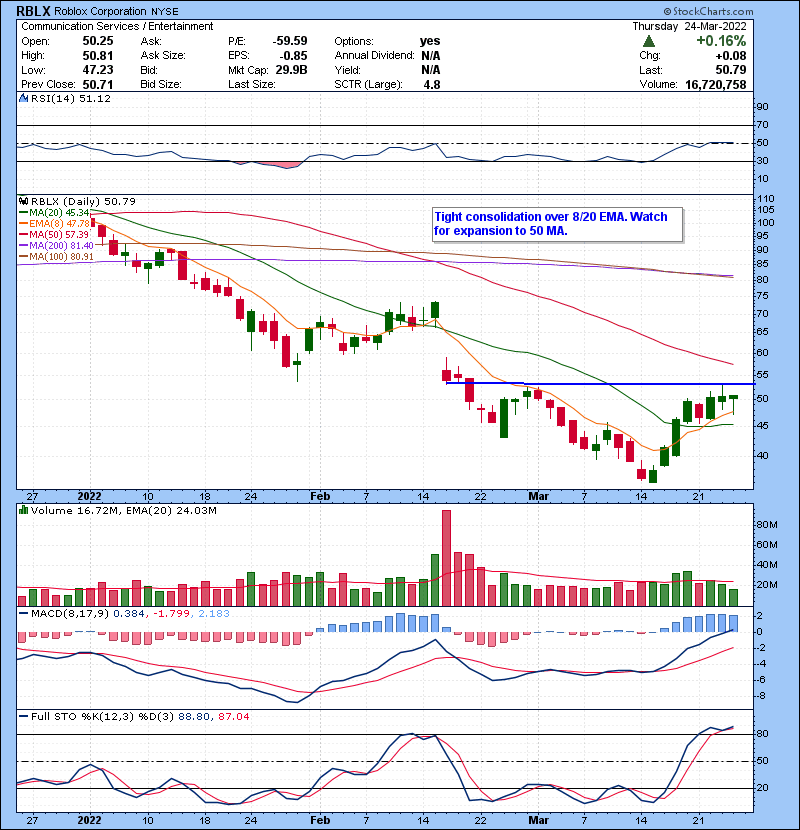This screenshot has height=830, width=800.
Task: Click the MA(100) 80.91 legend entry
Action: (57, 257)
